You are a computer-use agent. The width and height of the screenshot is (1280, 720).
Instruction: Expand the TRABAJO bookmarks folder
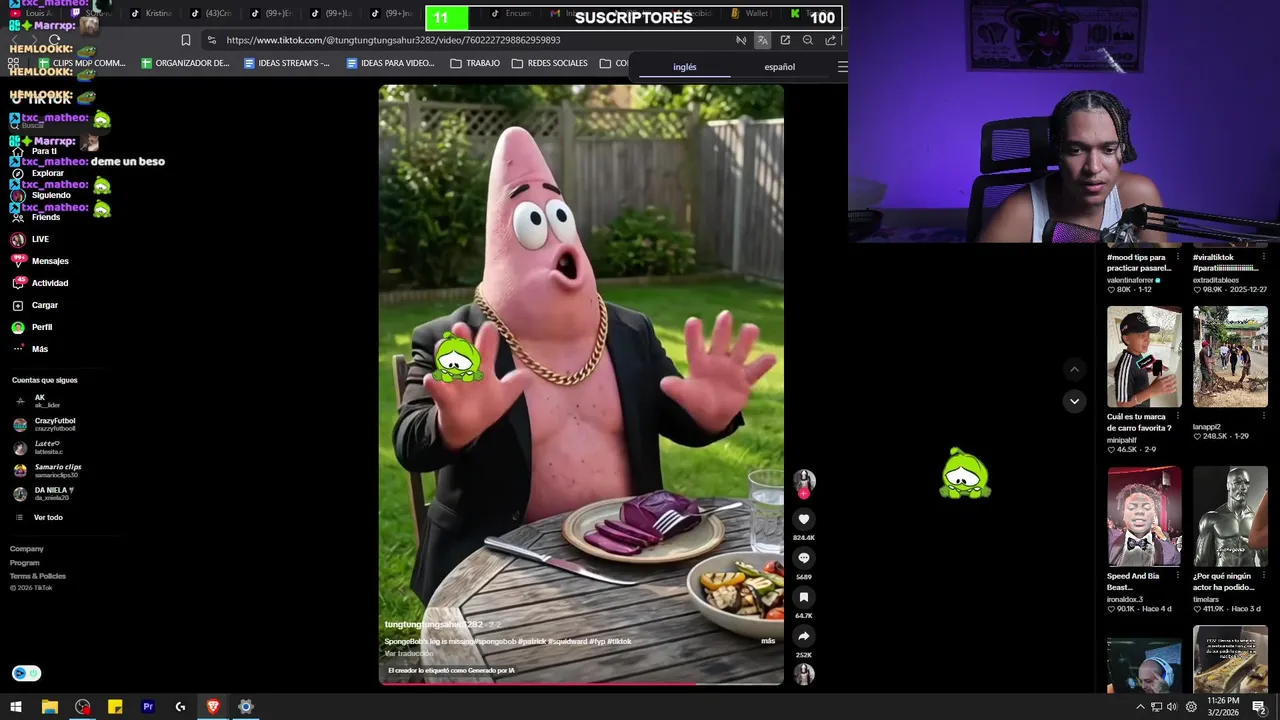click(475, 63)
